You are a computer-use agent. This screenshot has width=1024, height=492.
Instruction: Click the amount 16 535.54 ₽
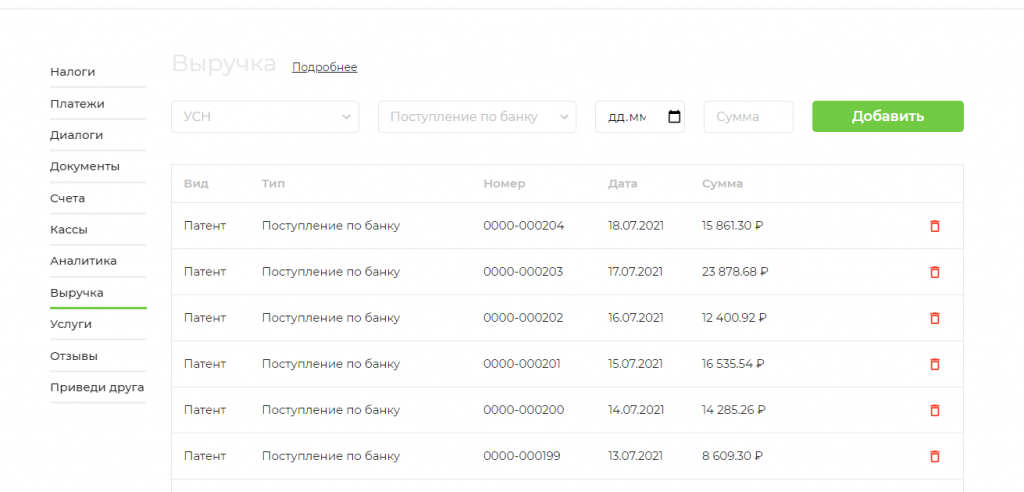(x=733, y=364)
